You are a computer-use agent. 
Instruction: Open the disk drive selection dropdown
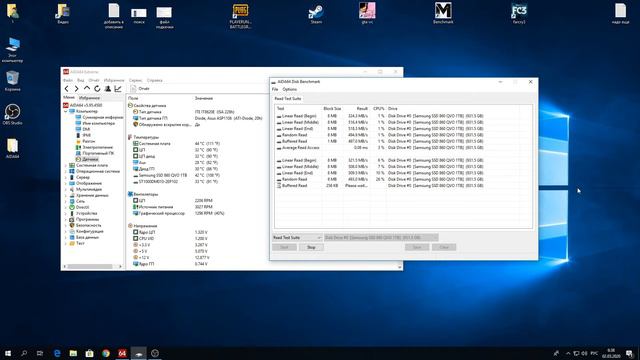point(381,238)
